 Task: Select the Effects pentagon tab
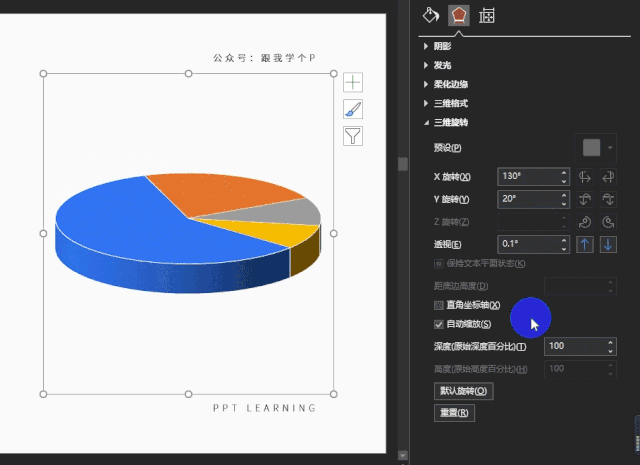(458, 16)
